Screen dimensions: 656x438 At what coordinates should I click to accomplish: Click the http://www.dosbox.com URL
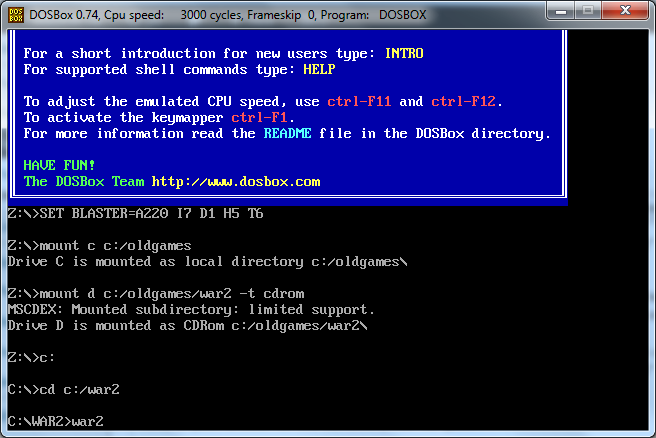(236, 182)
